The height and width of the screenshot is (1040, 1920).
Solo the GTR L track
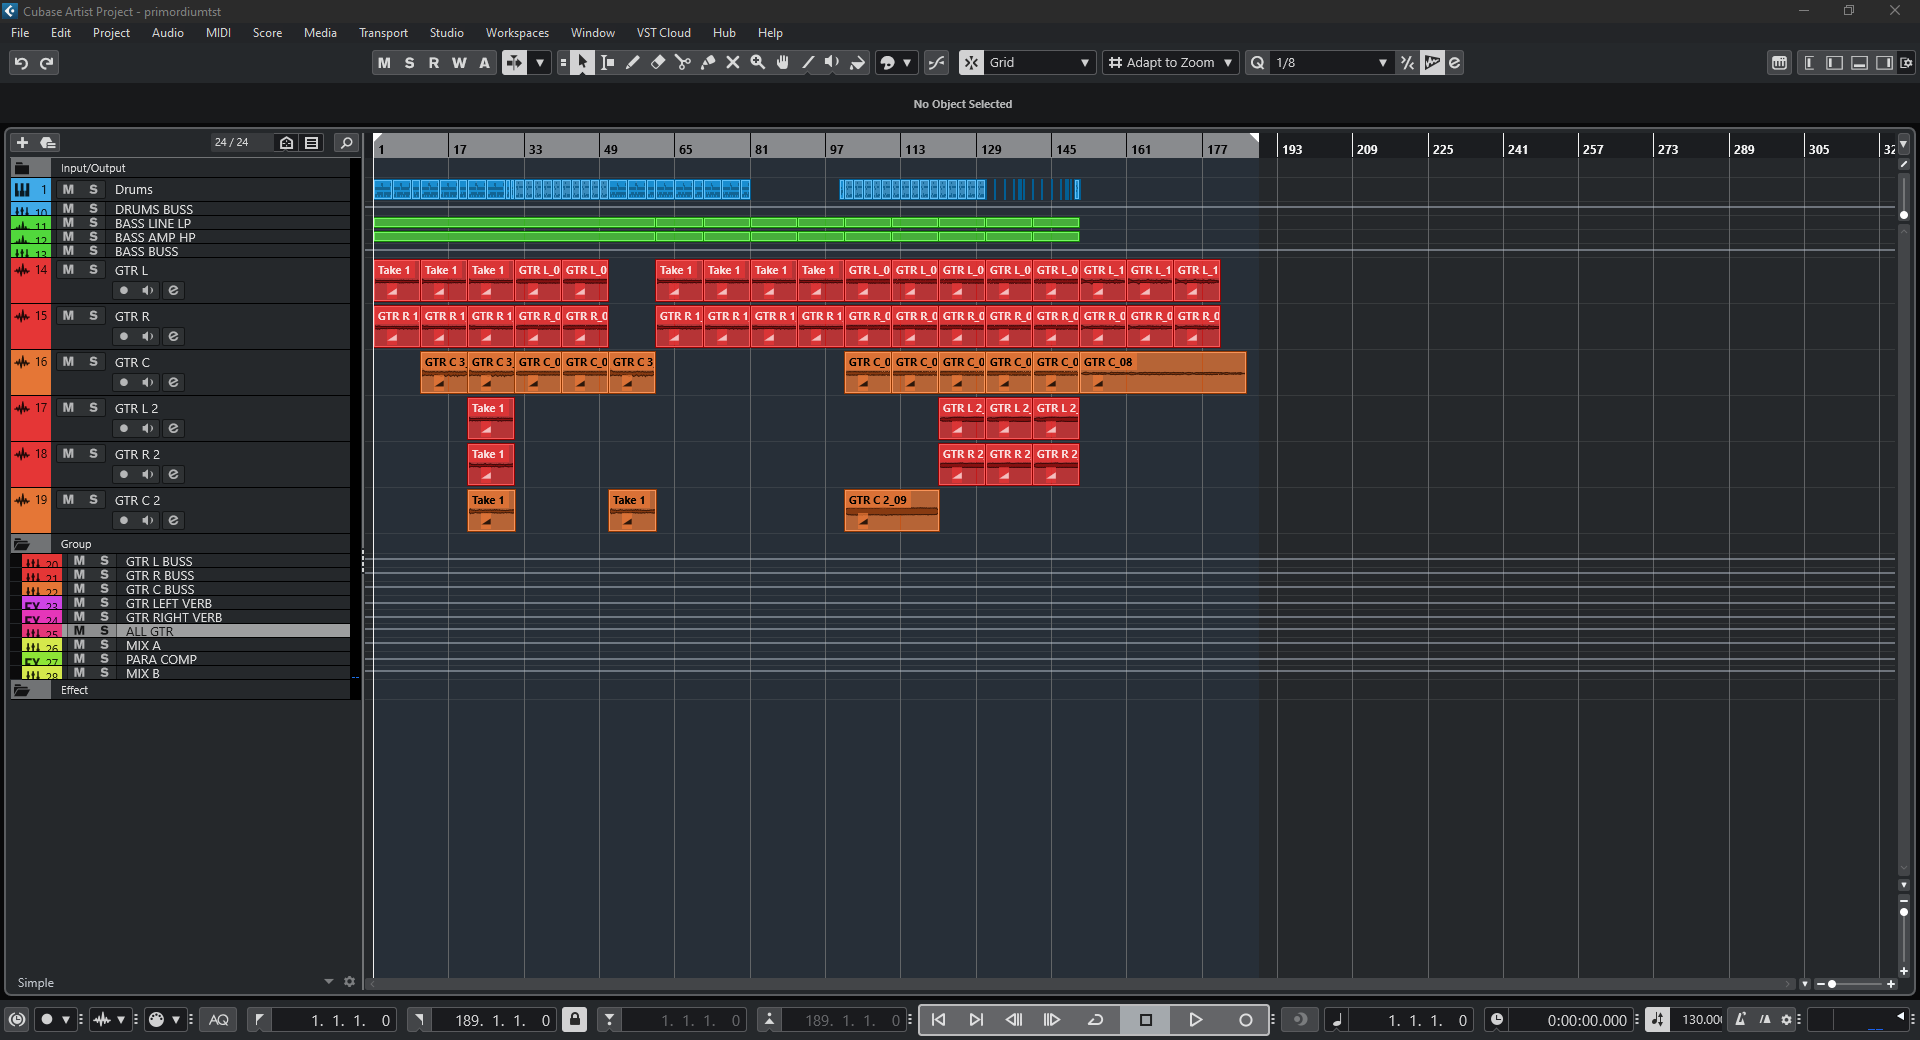coord(93,270)
